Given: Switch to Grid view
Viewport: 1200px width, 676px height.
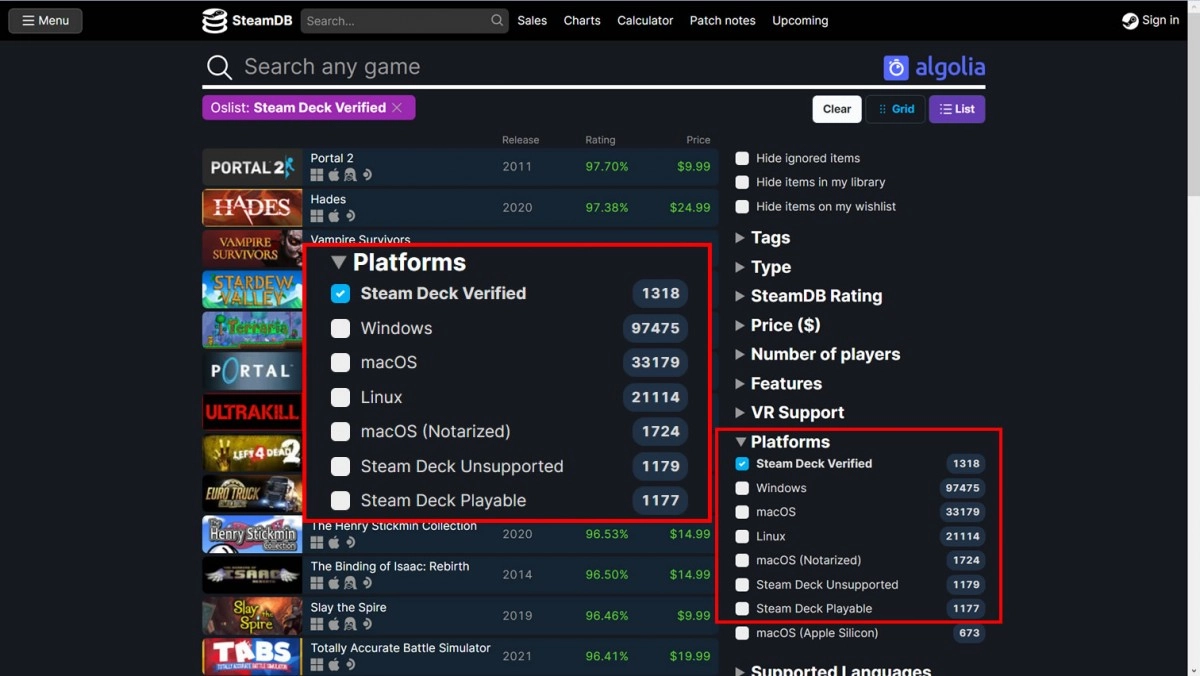Looking at the screenshot, I should click(x=895, y=109).
